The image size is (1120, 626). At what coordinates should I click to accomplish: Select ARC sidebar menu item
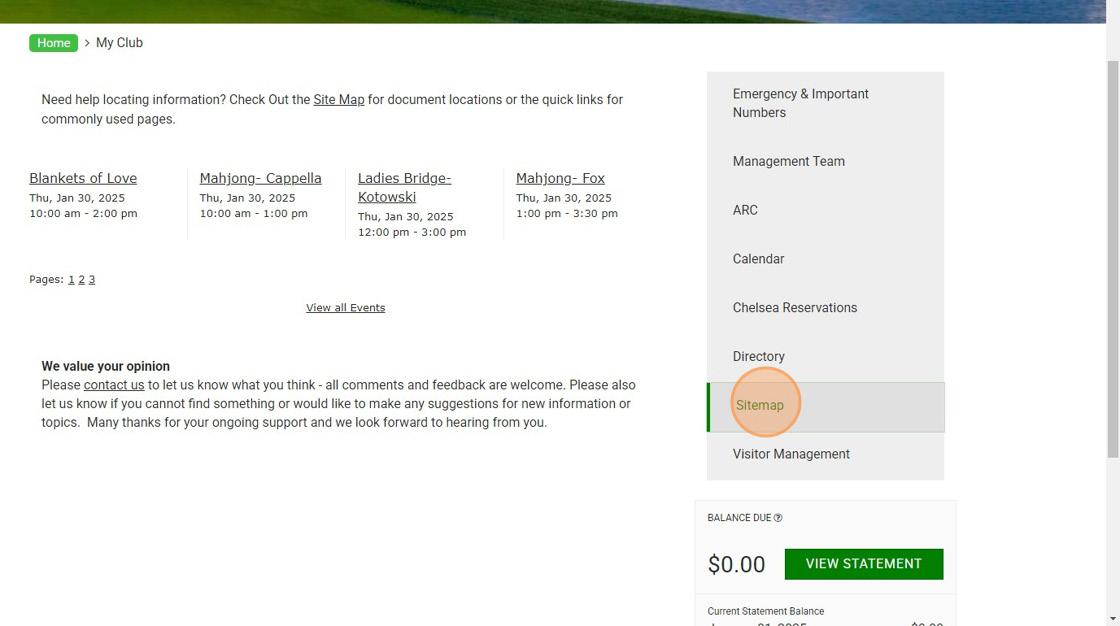(745, 210)
